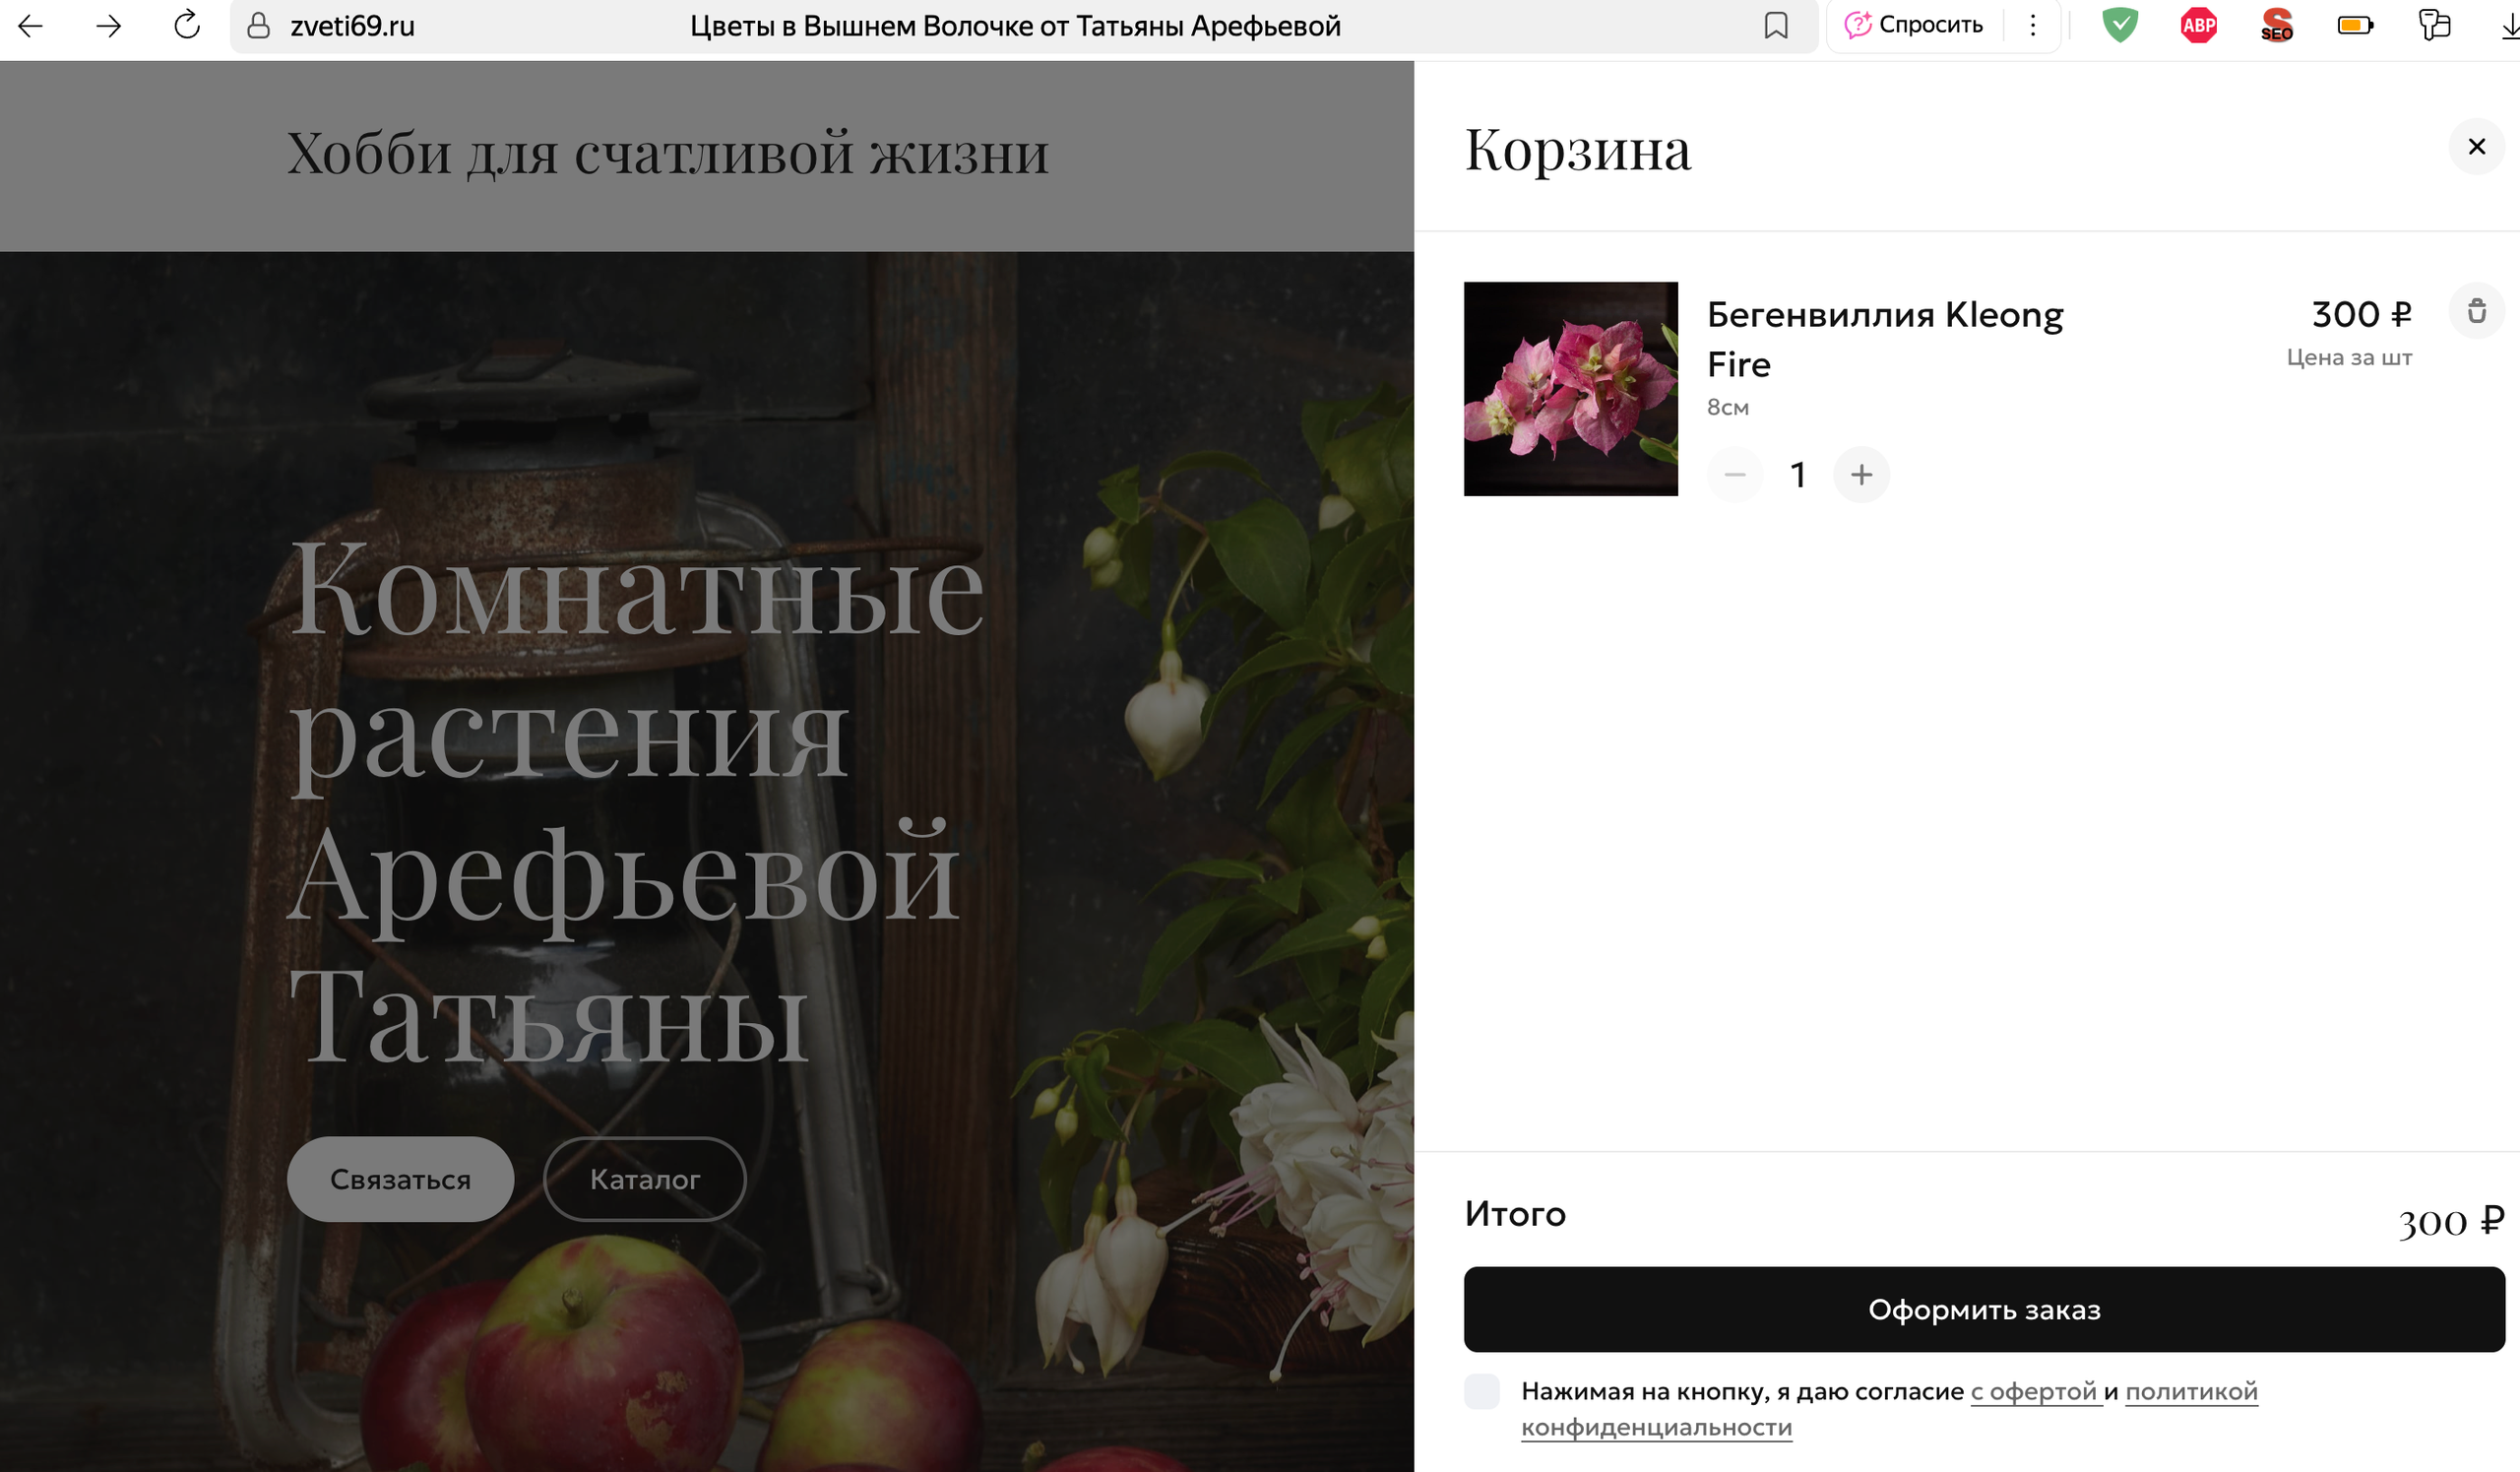Screen dimensions: 2520x1472
Task: Increase quantity with plus button
Action: 1861,475
